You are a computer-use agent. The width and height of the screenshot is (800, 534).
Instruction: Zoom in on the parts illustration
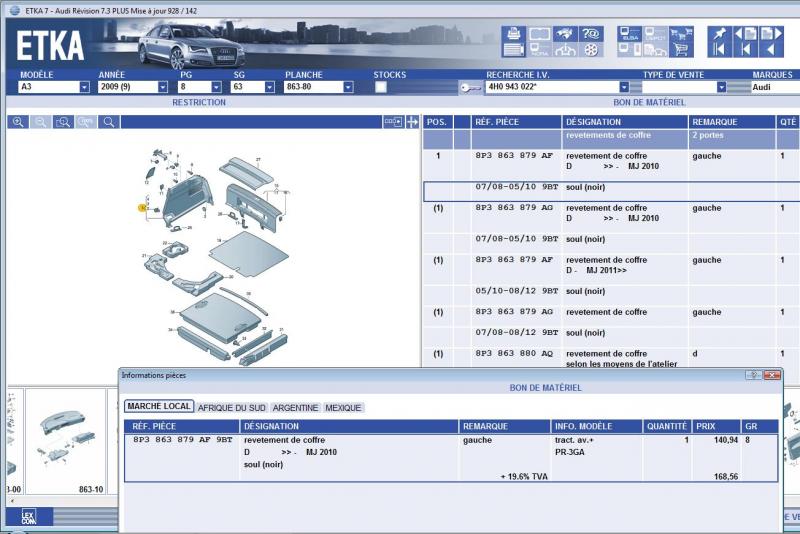pos(18,122)
